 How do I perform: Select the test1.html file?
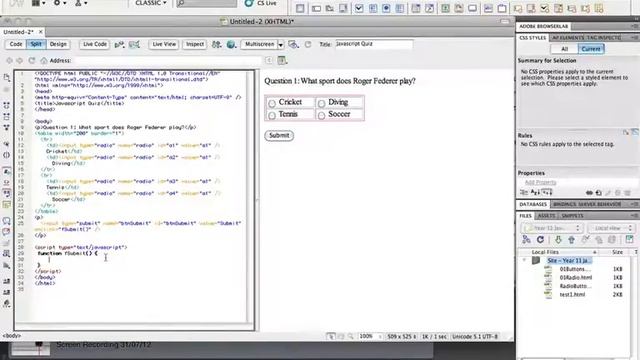tap(572, 294)
